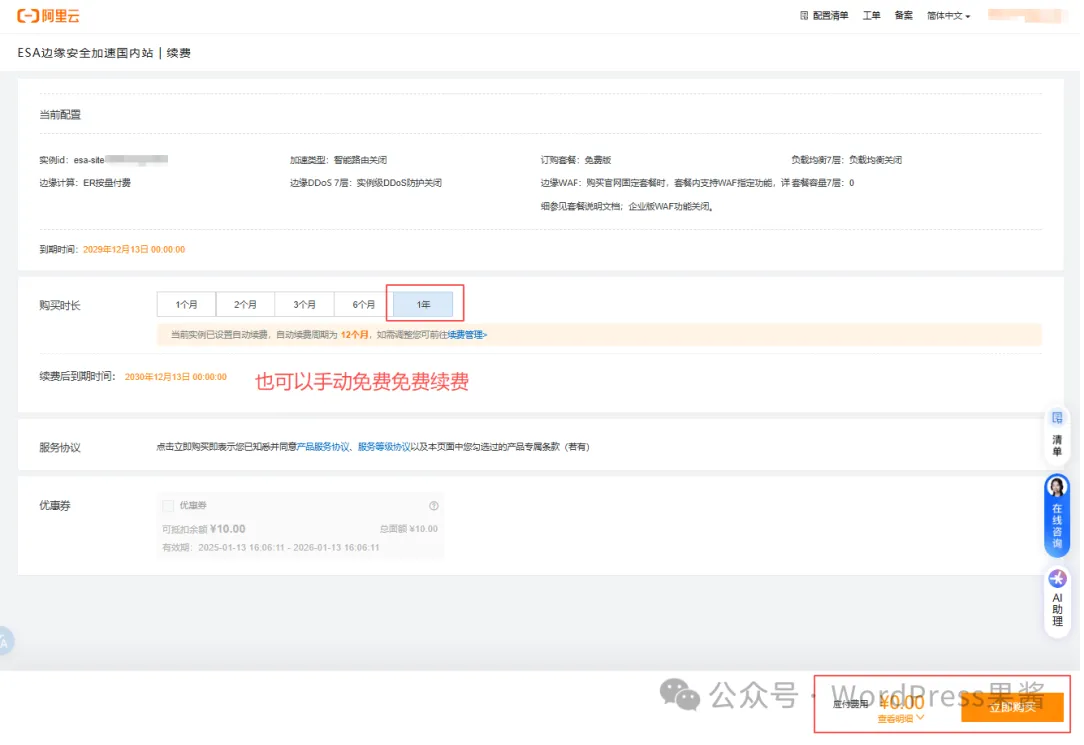Open the 简体中文 language dropdown
Viewport: 1084px width, 745px height.
click(x=946, y=15)
